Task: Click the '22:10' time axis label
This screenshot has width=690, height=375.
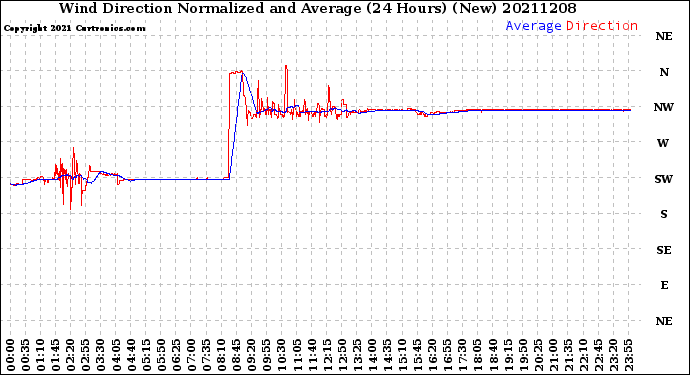Action: pyautogui.click(x=583, y=355)
